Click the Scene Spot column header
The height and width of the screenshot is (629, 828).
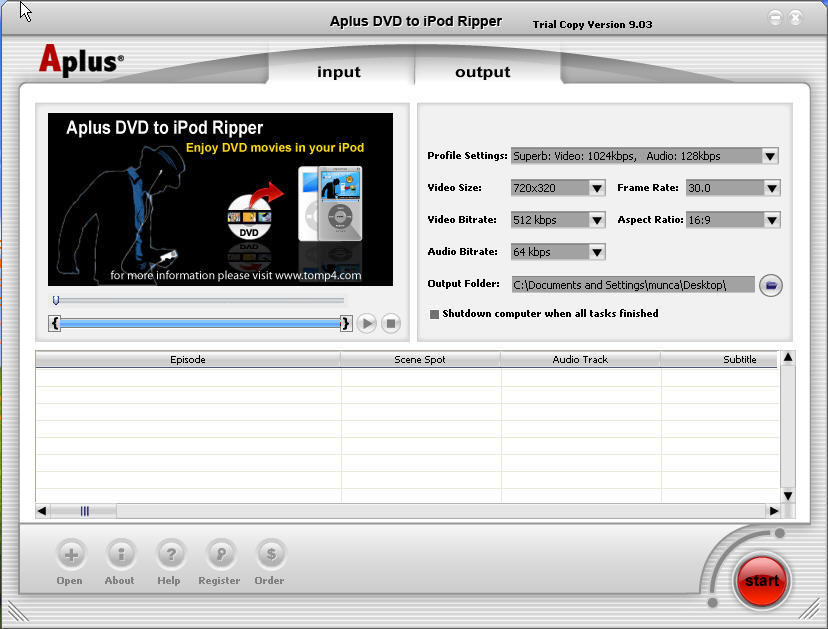coord(420,360)
